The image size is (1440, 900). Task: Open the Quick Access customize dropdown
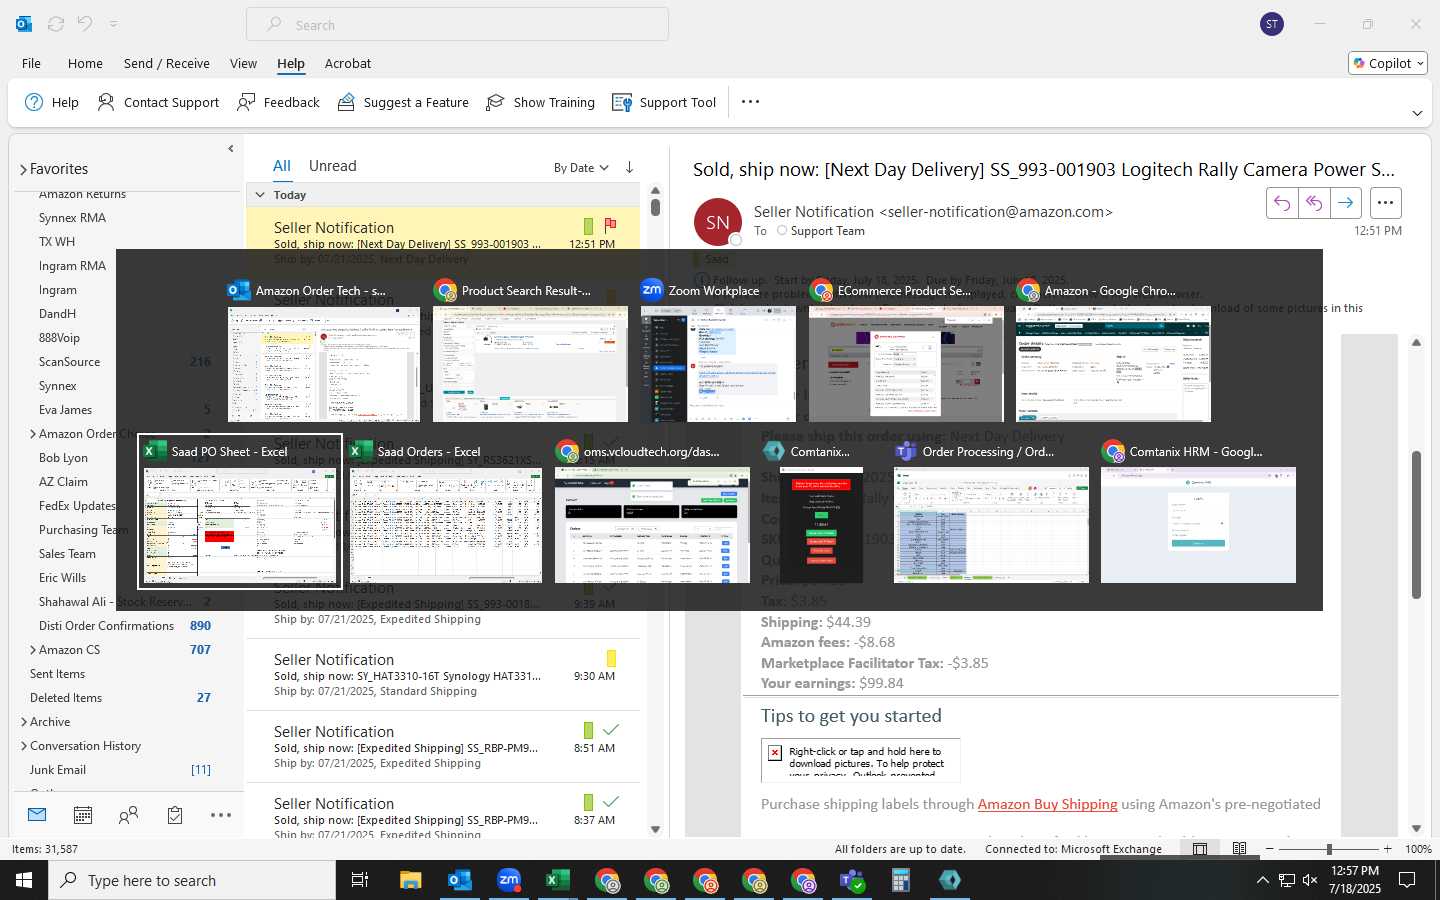113,24
